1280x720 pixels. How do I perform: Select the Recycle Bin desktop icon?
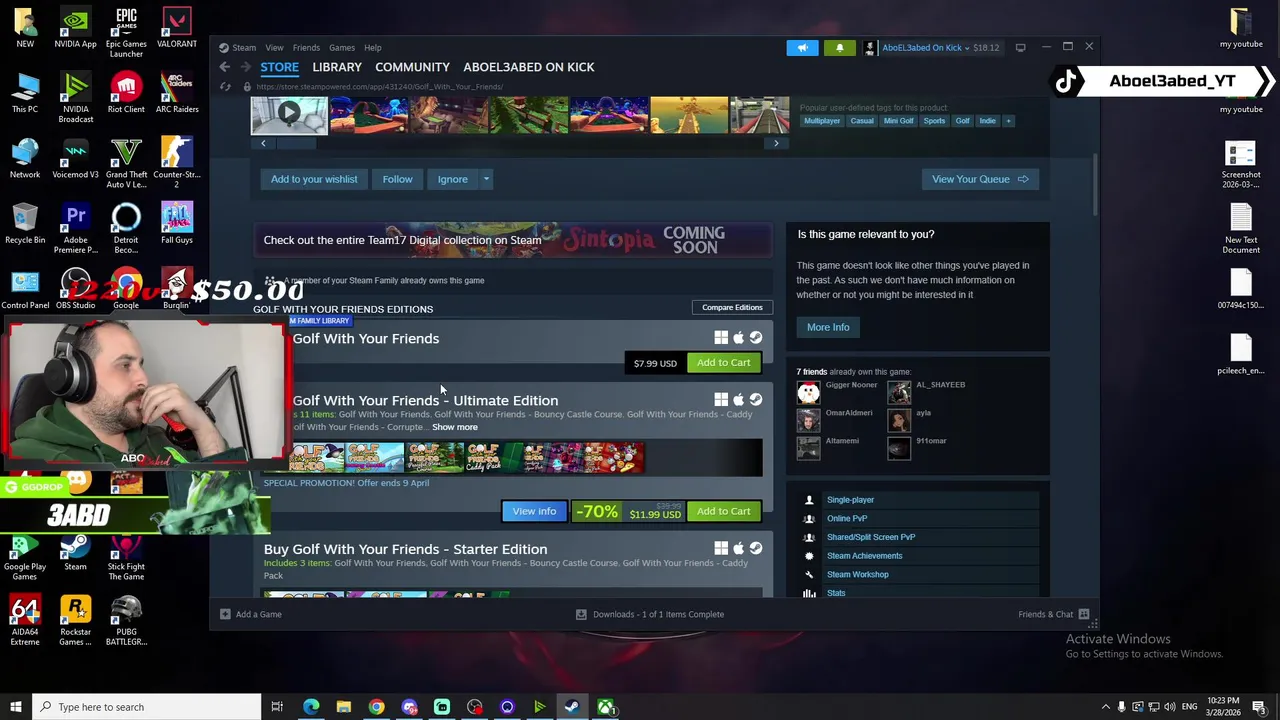(25, 224)
